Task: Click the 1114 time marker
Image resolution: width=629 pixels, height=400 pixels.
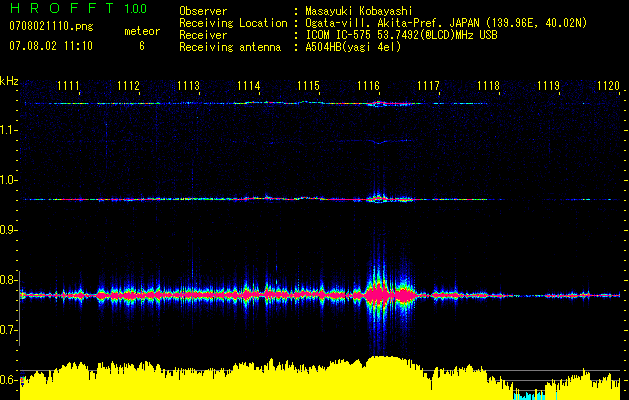Action: coord(248,86)
